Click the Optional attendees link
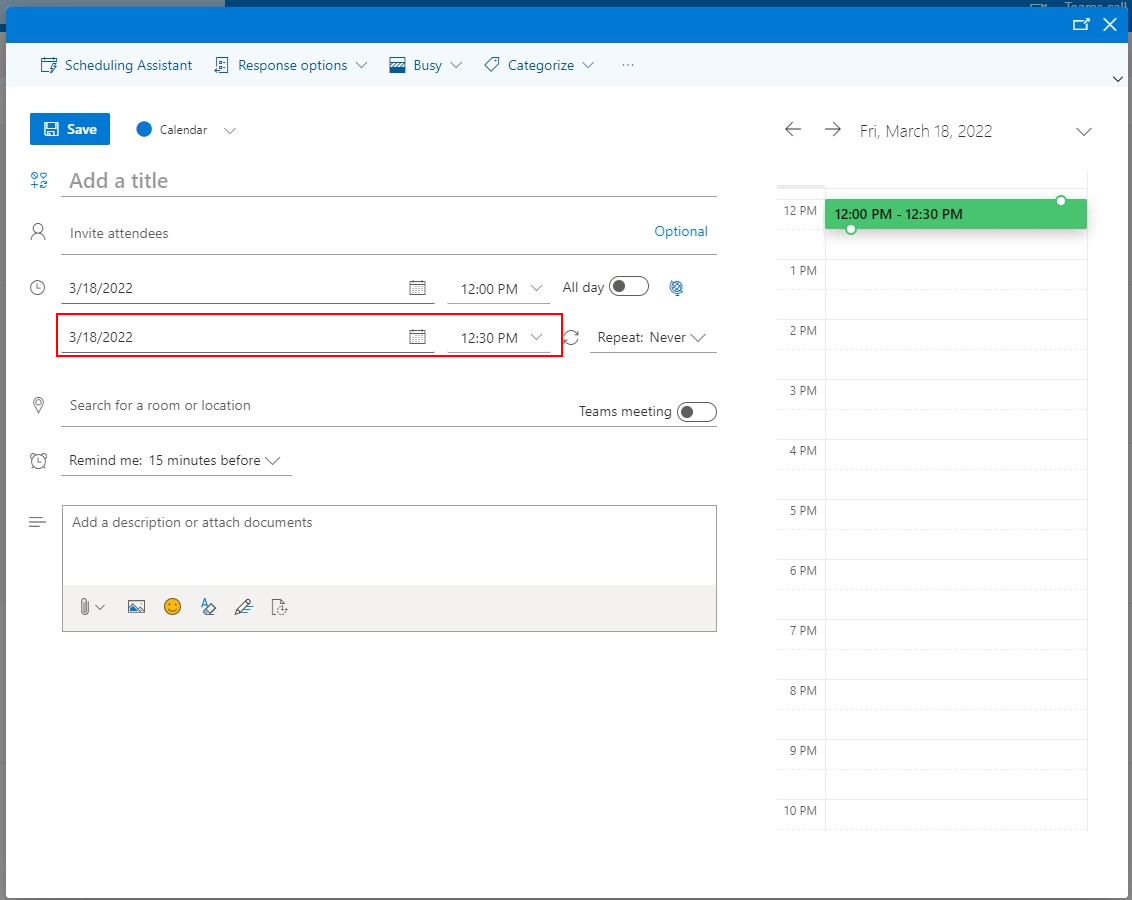Viewport: 1132px width, 900px height. pyautogui.click(x=680, y=232)
